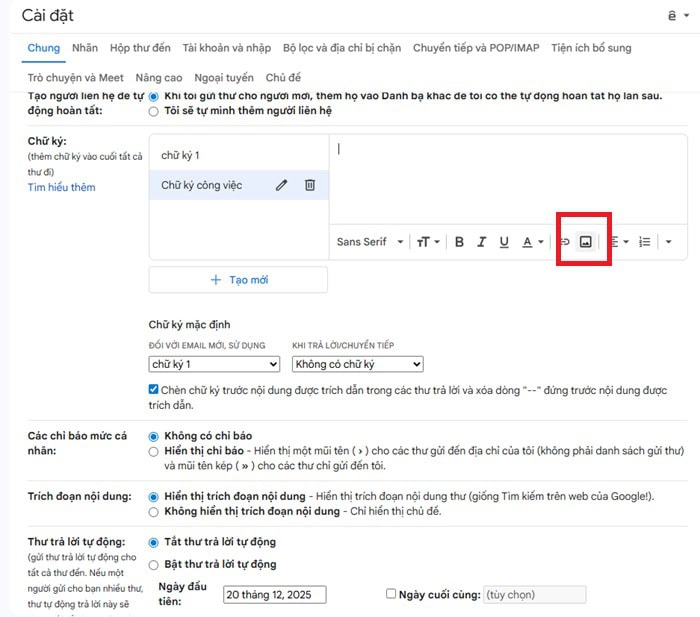The height and width of the screenshot is (617, 700).
Task: Apply Underline formatting in signature editor
Action: 504,242
